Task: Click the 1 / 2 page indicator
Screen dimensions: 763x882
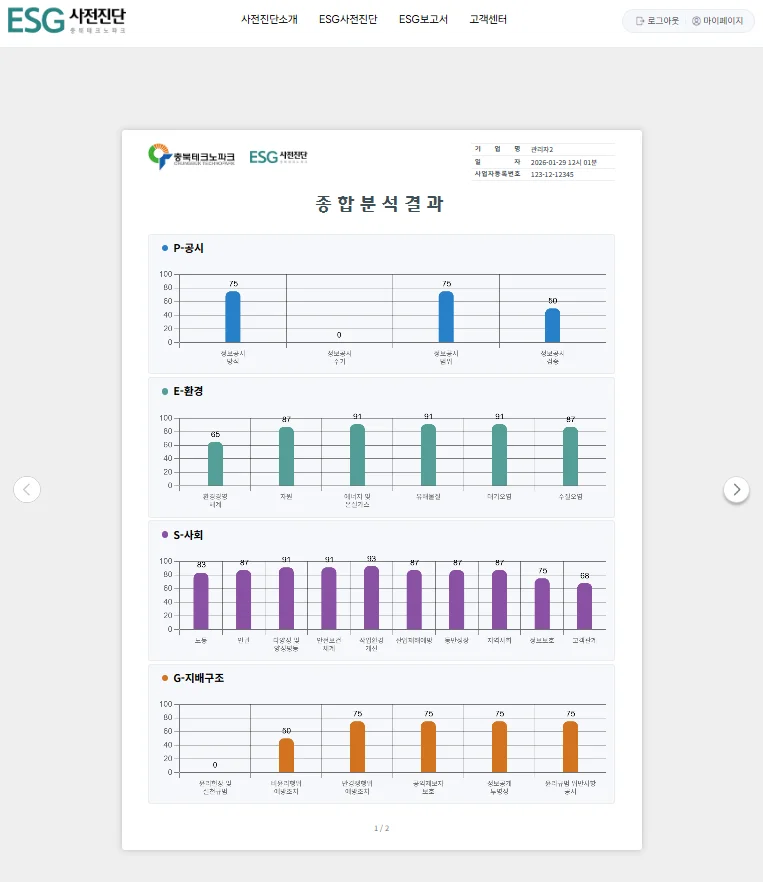Action: [x=382, y=828]
